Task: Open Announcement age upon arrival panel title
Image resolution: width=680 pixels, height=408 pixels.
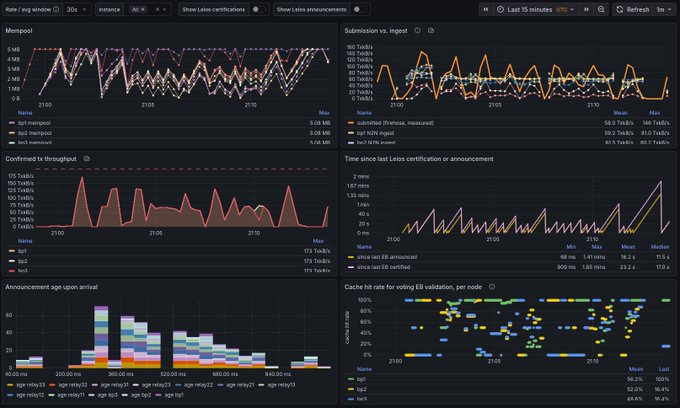Action: [51, 287]
